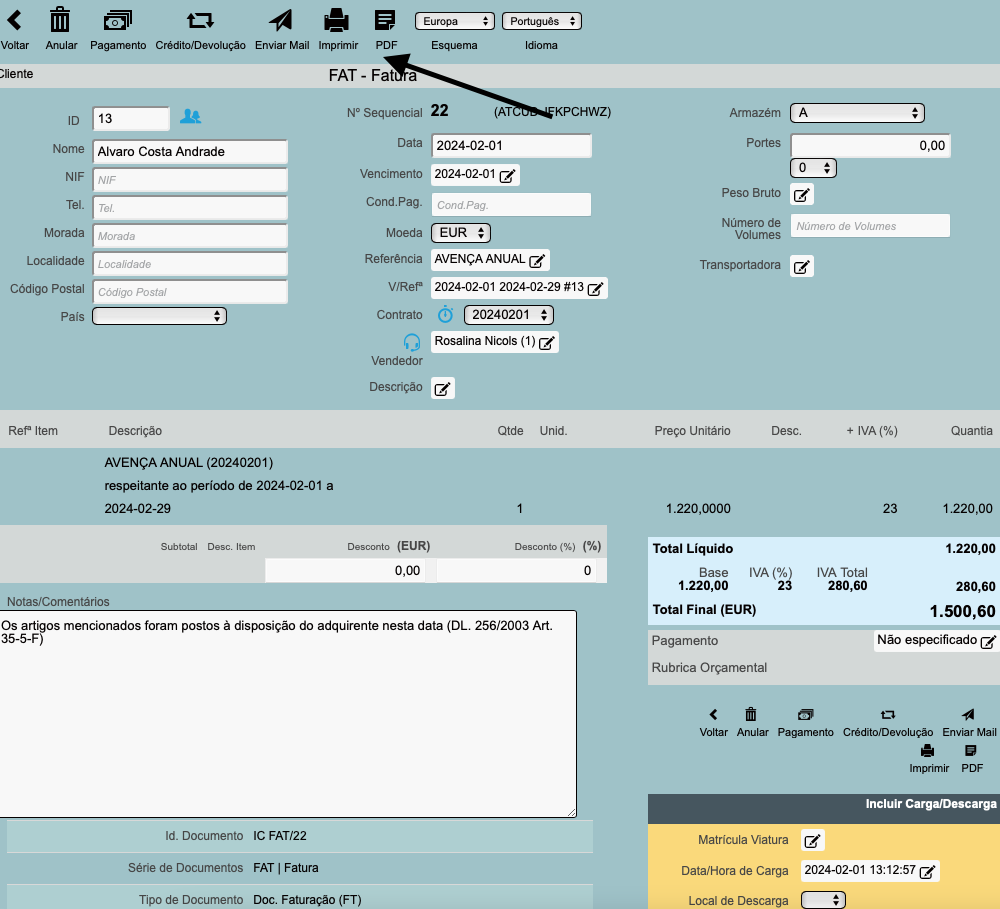Open the Esquema Europa dropdown

455,21
